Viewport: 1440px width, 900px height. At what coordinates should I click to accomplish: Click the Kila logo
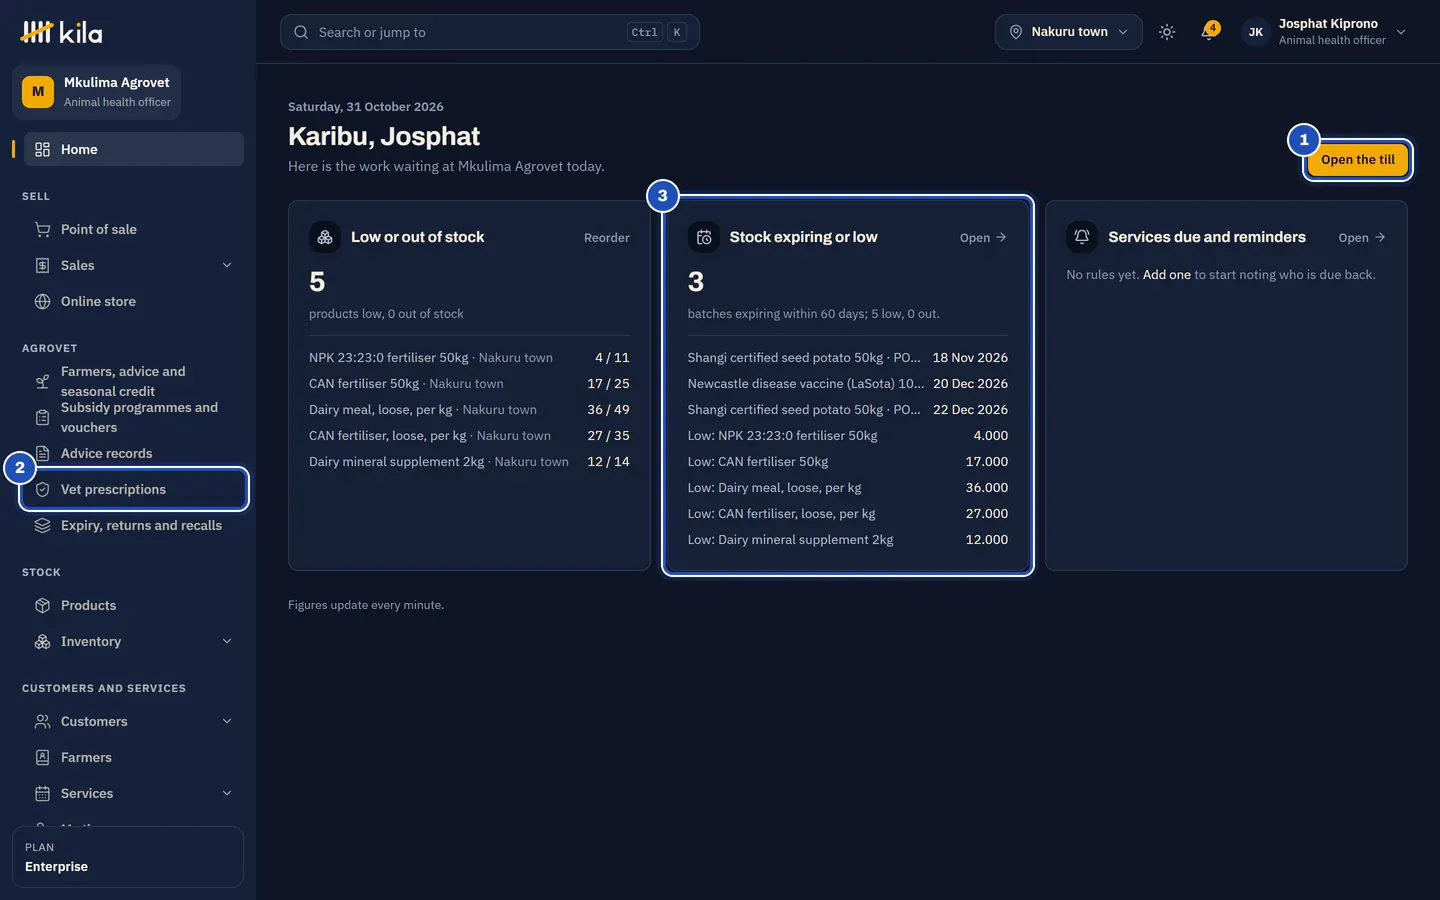61,32
